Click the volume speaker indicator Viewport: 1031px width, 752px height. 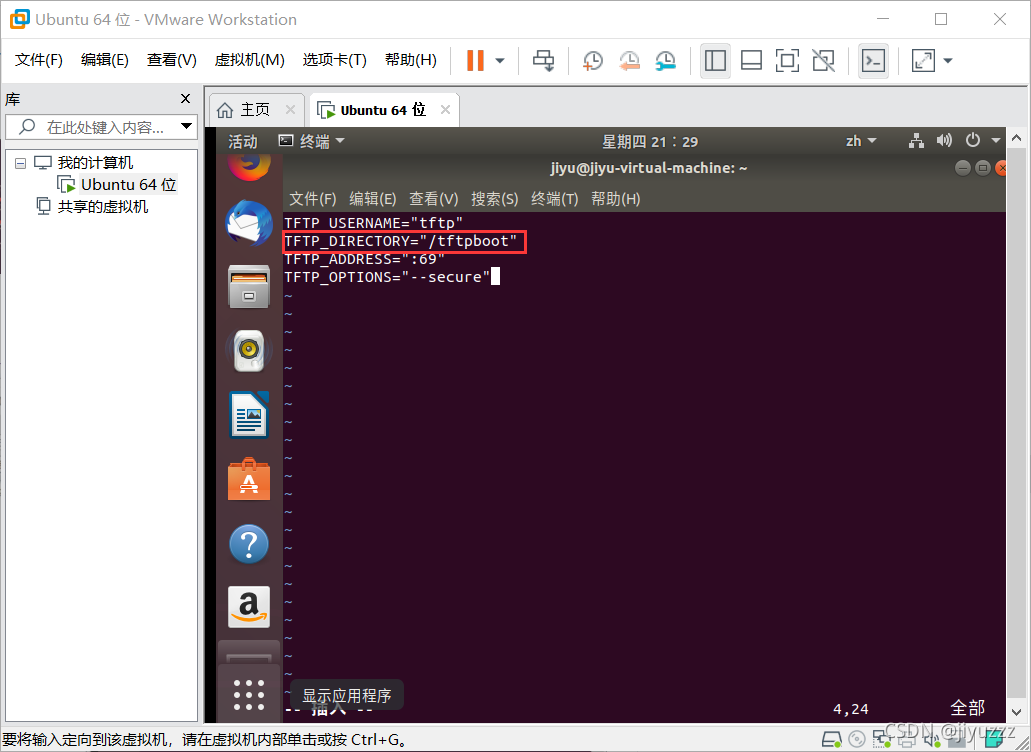[x=944, y=141]
